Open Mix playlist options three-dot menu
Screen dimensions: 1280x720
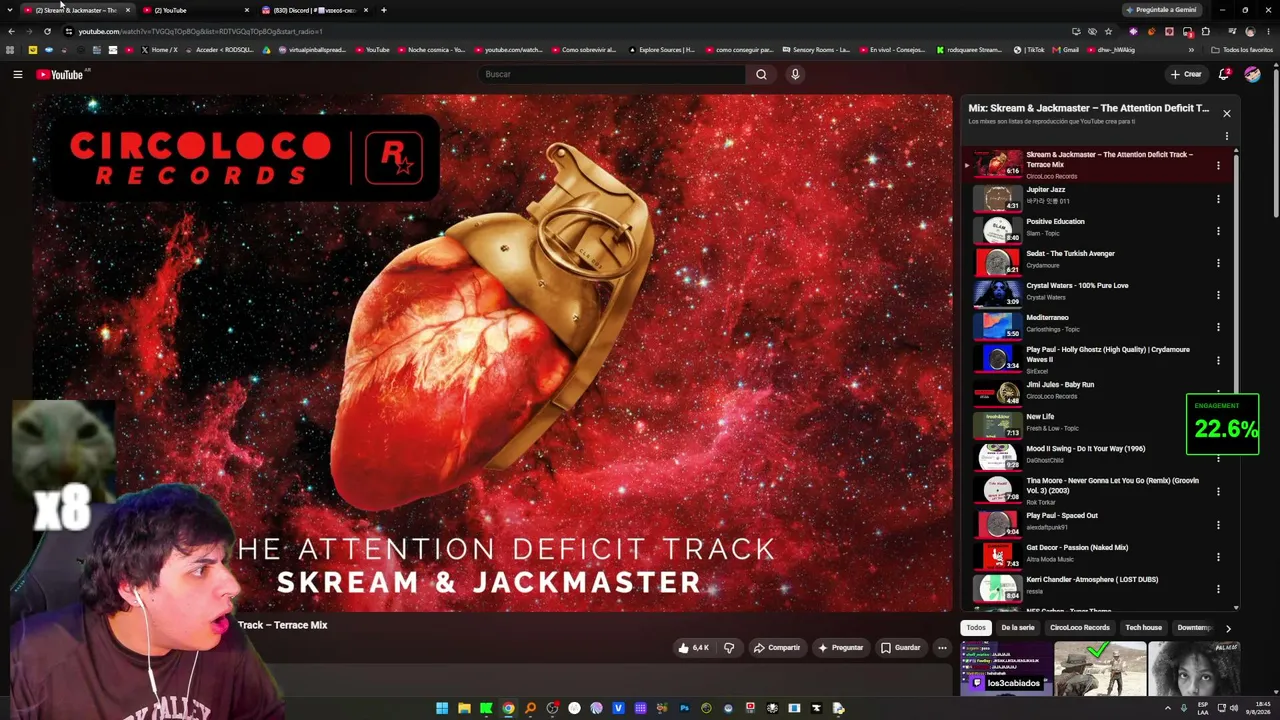[x=1227, y=136]
